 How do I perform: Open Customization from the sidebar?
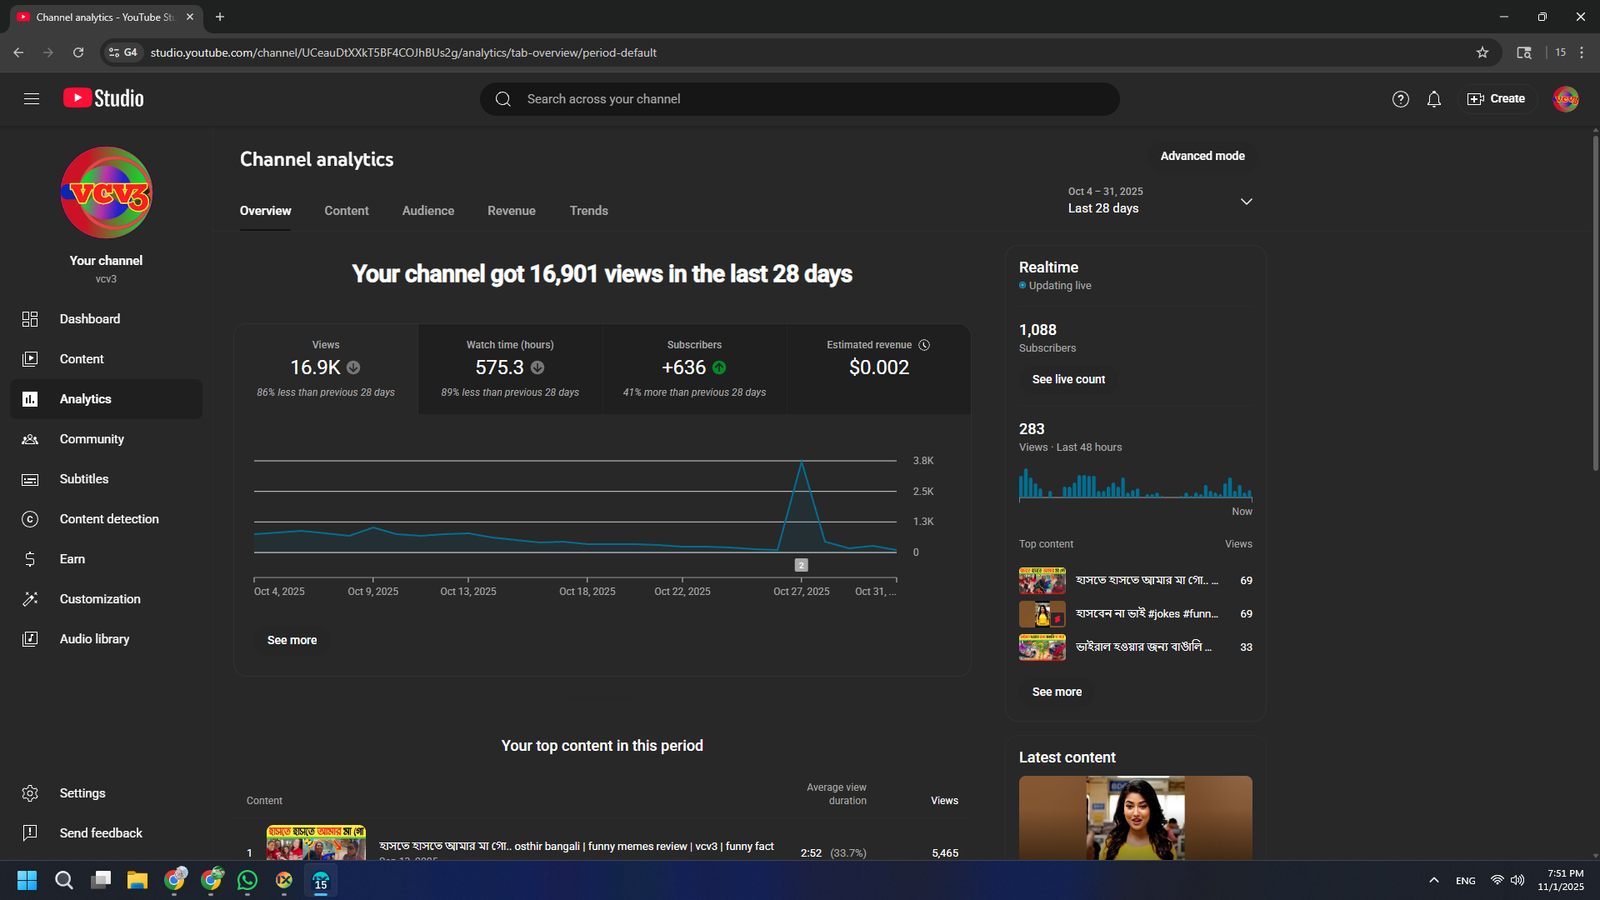(99, 599)
